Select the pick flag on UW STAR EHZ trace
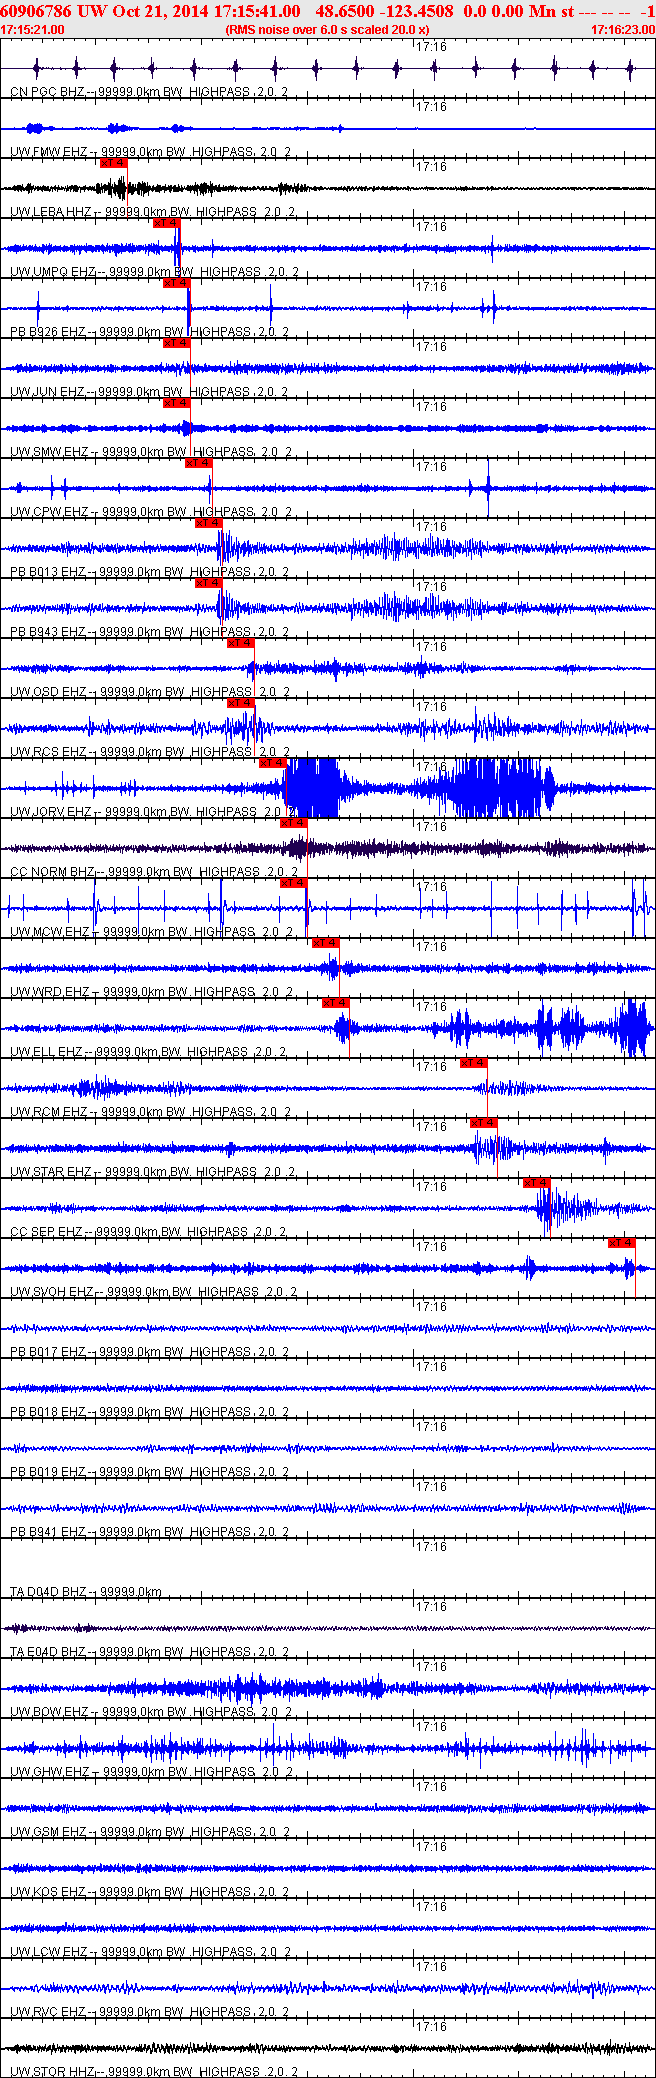The image size is (656, 2078). pos(483,1123)
